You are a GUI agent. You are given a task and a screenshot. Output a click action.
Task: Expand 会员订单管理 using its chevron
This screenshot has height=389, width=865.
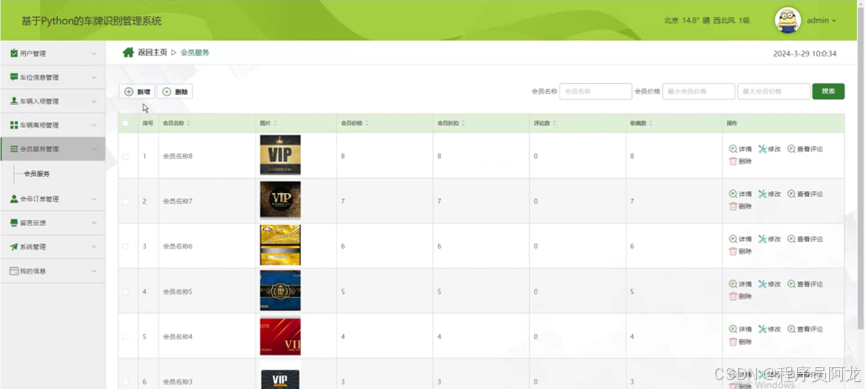click(94, 199)
